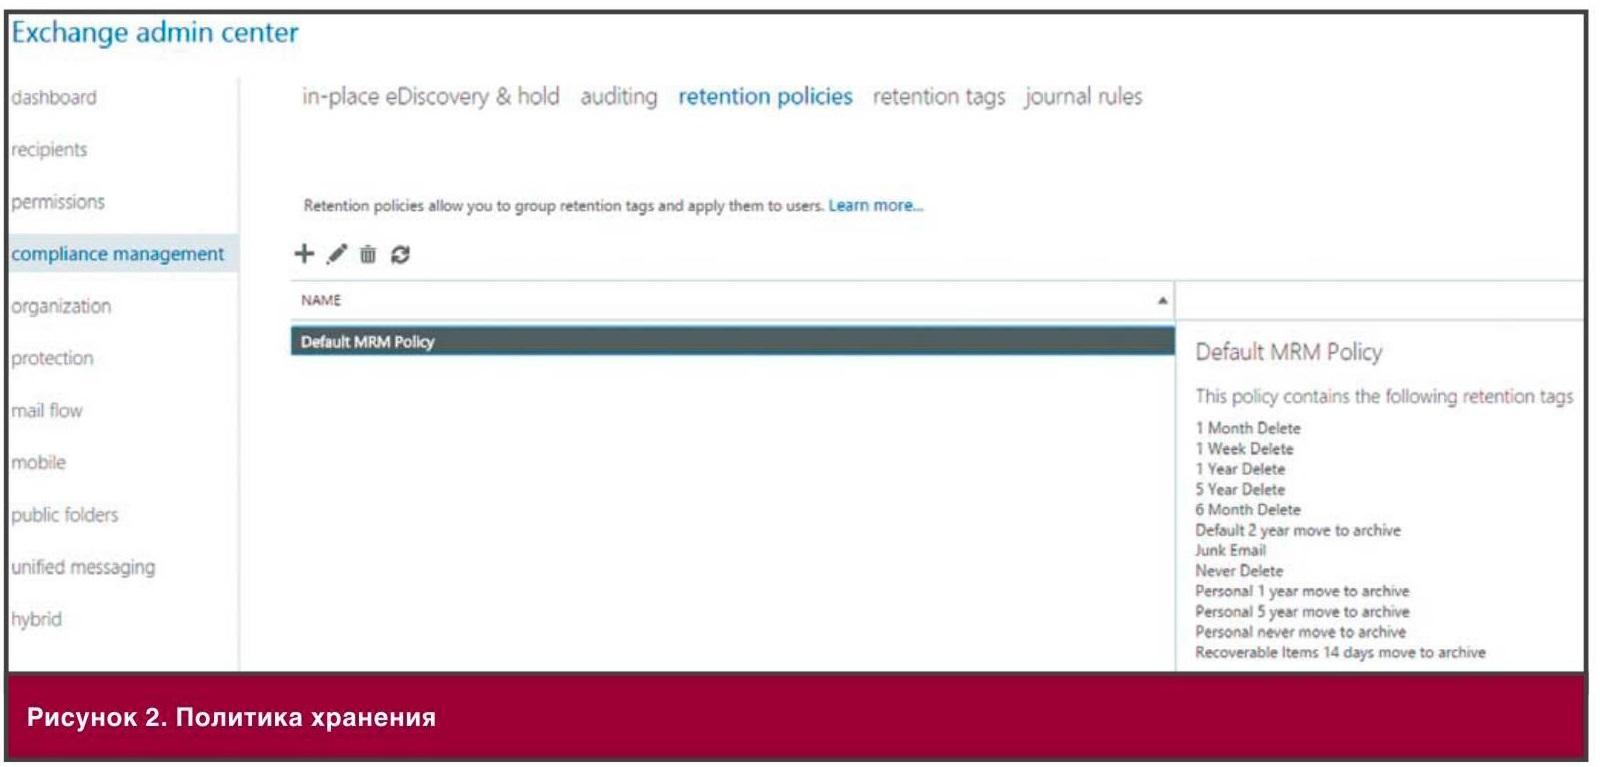1600x767 pixels.
Task: Select hybrid in the sidebar
Action: pos(36,619)
